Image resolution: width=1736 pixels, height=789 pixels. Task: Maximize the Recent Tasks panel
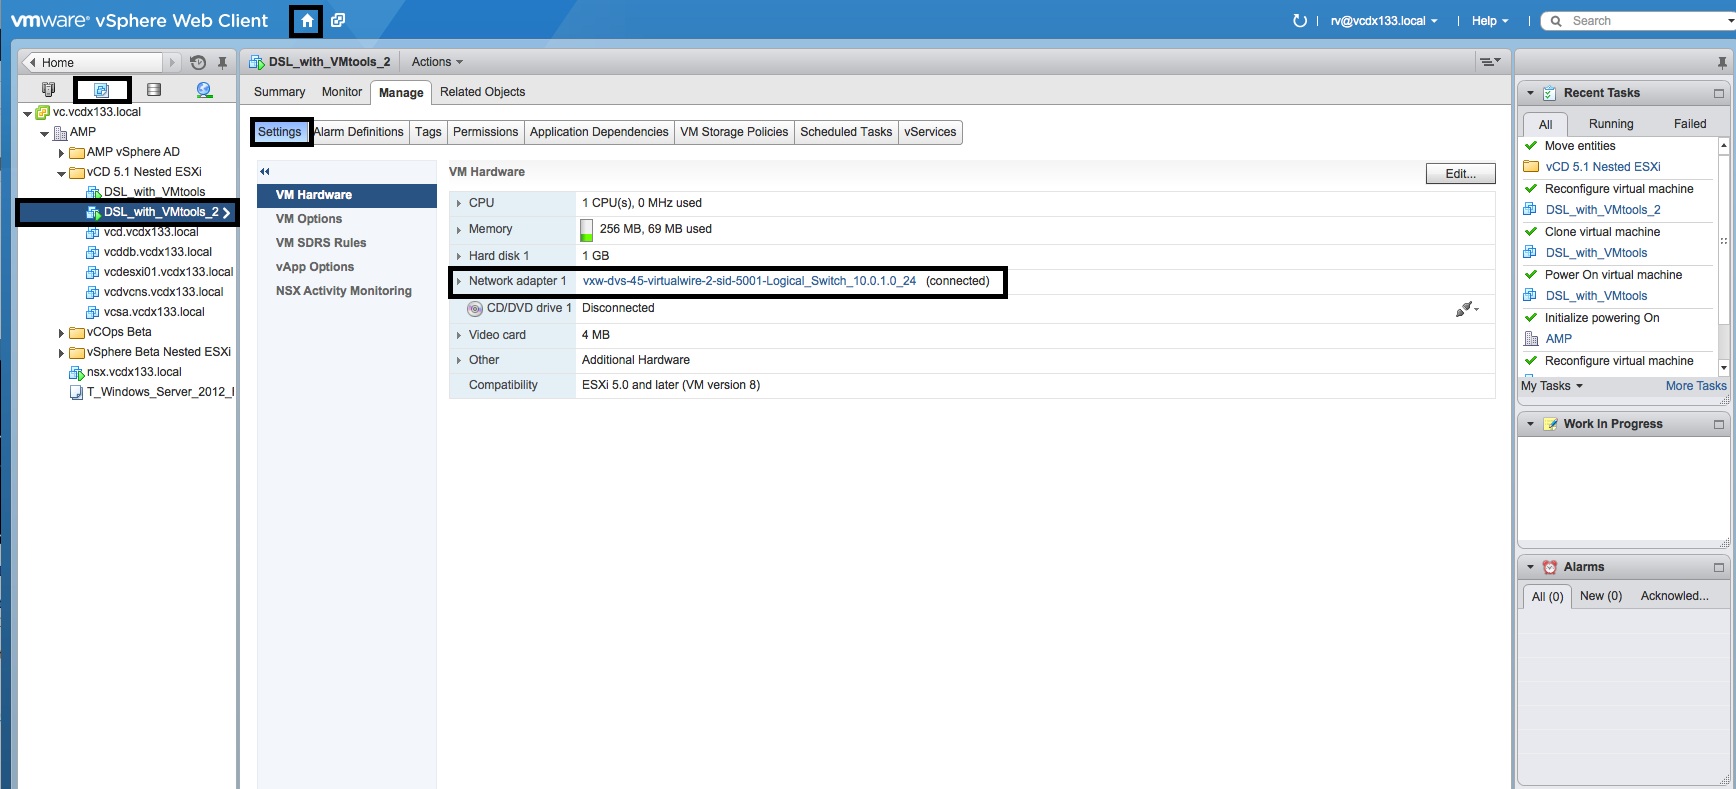tap(1719, 93)
